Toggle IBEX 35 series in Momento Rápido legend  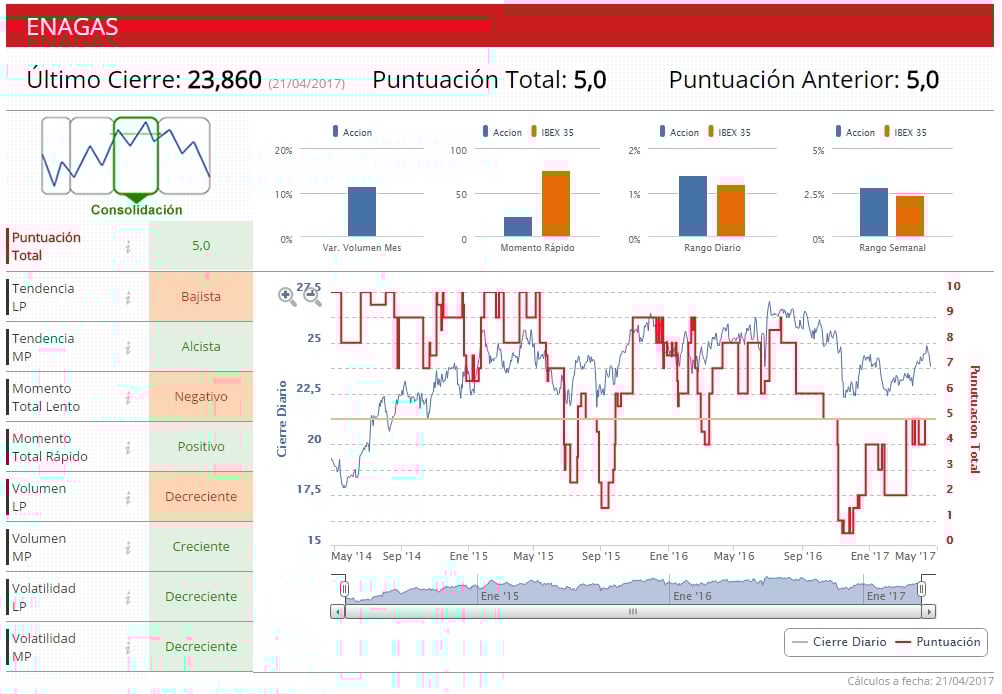coord(552,132)
